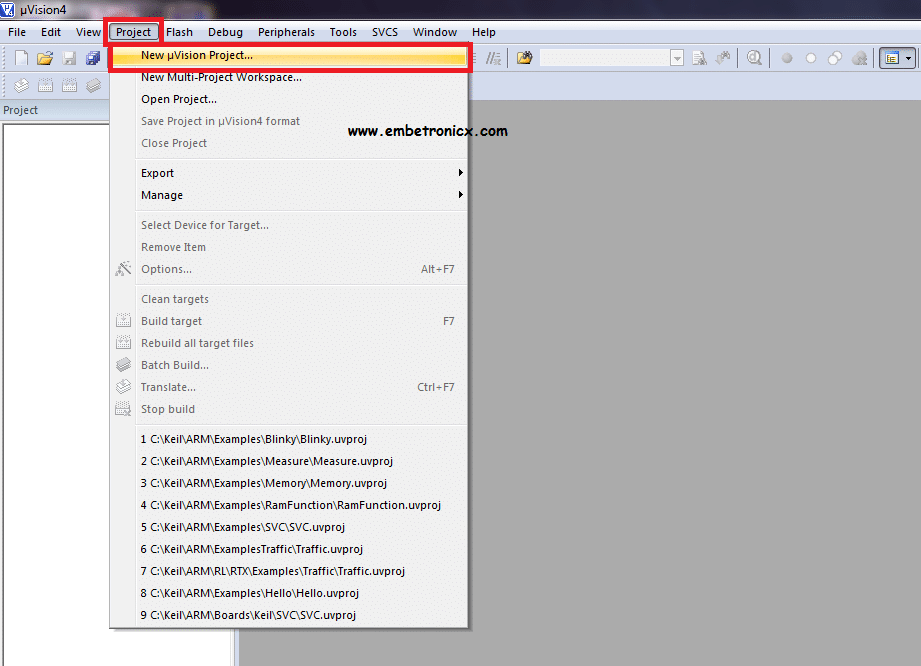Image resolution: width=921 pixels, height=666 pixels.
Task: Open recent project Memory.uvproj
Action: pyautogui.click(x=290, y=483)
